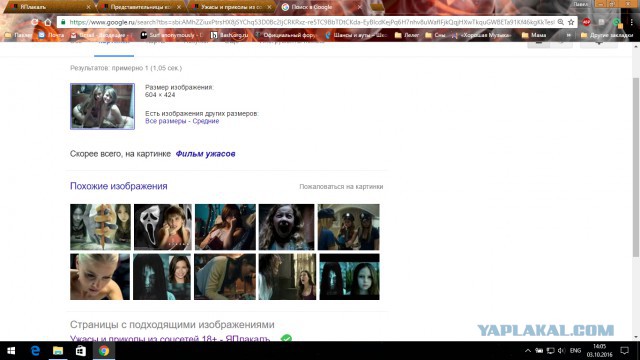Screen dimensions: 640x360
Task: Click Пожаловаться на картинки link
Action: (x=341, y=187)
